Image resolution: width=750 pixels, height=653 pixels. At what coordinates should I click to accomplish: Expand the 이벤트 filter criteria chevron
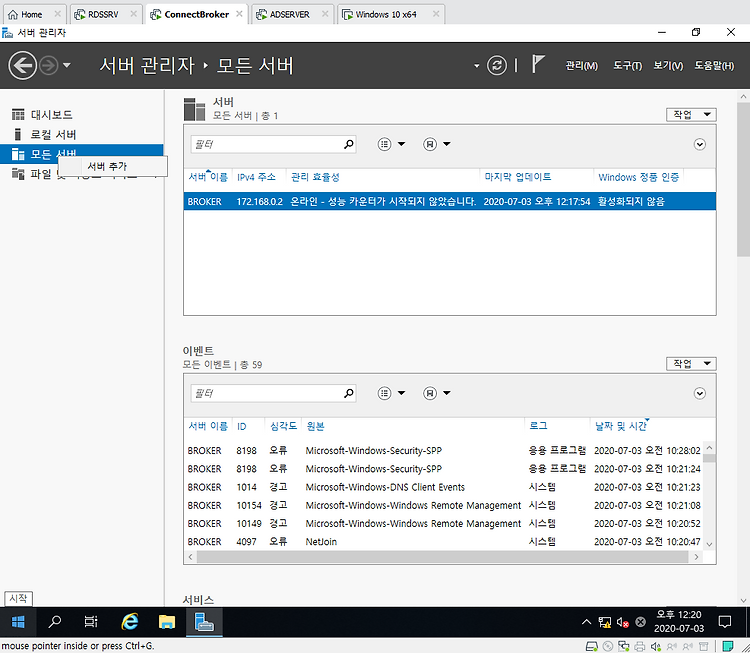(x=699, y=393)
